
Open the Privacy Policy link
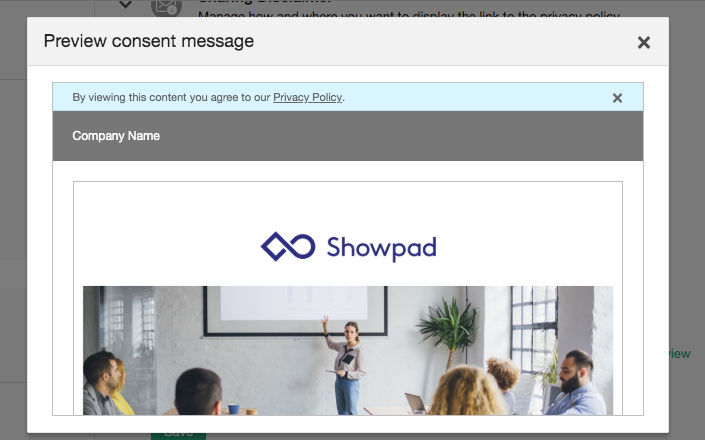pyautogui.click(x=308, y=97)
